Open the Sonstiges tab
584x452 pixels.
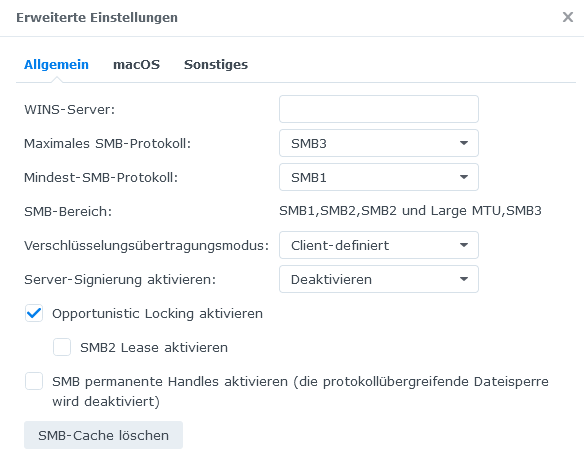point(216,65)
